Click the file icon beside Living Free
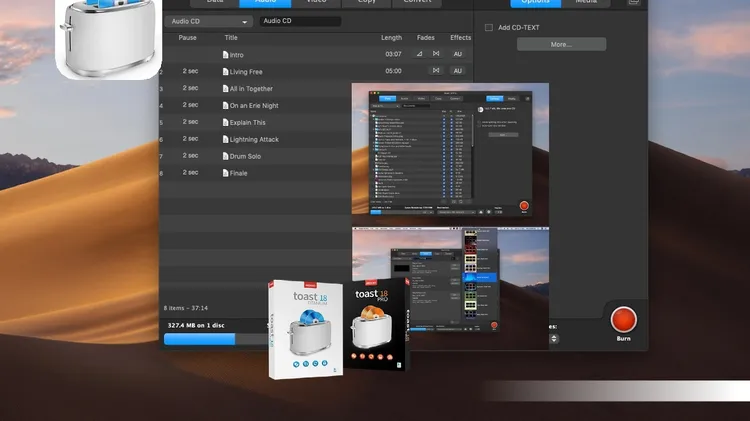This screenshot has width=750, height=421. pos(225,72)
